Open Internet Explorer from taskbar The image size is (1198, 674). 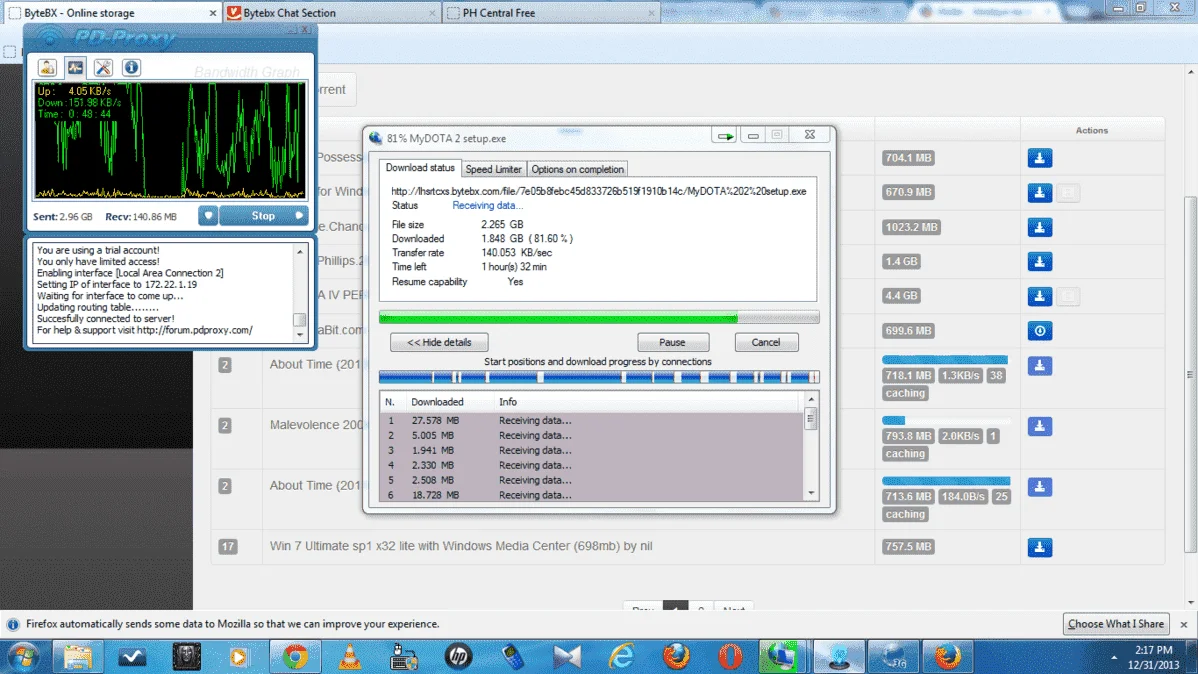click(x=622, y=656)
